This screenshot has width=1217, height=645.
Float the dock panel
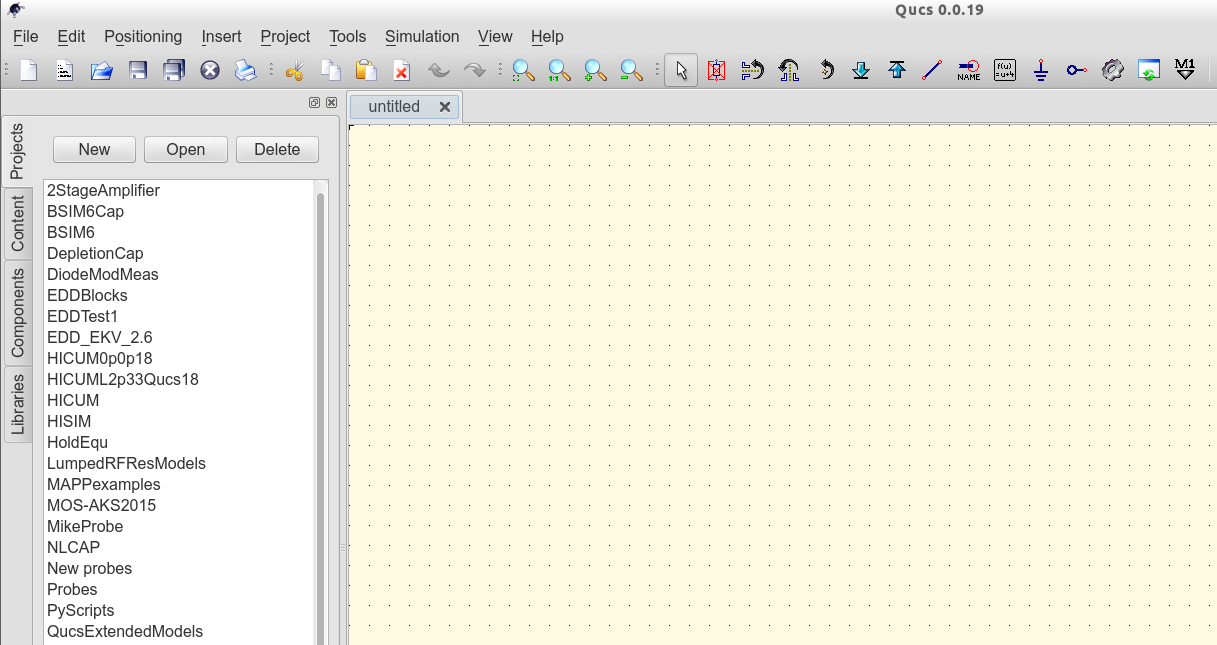tap(315, 102)
